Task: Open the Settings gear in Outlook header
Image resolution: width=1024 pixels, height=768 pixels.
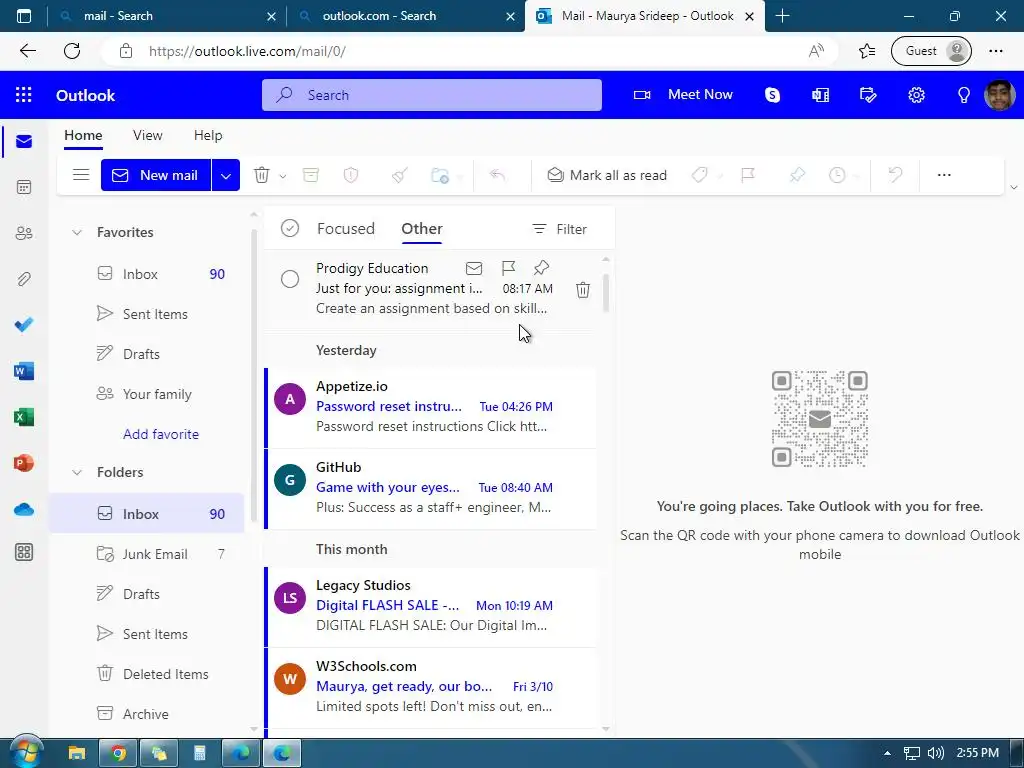Action: [x=916, y=95]
